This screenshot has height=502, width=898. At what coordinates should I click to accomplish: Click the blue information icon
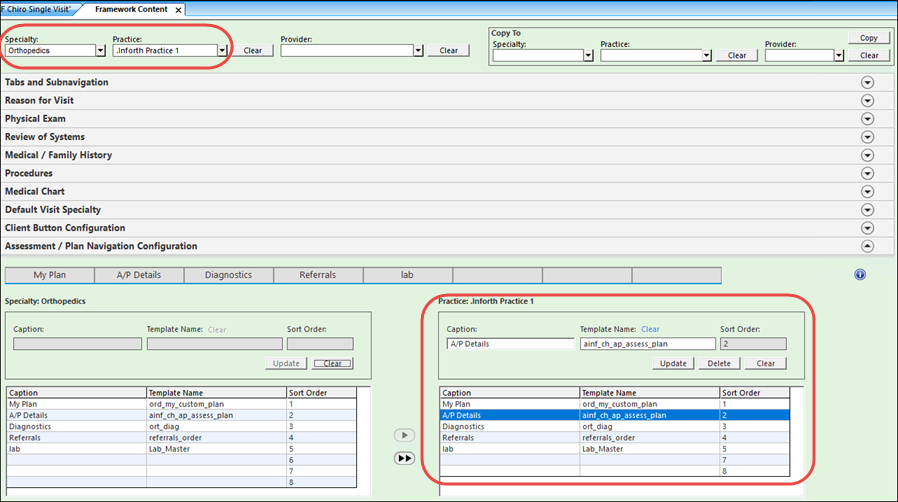click(860, 275)
